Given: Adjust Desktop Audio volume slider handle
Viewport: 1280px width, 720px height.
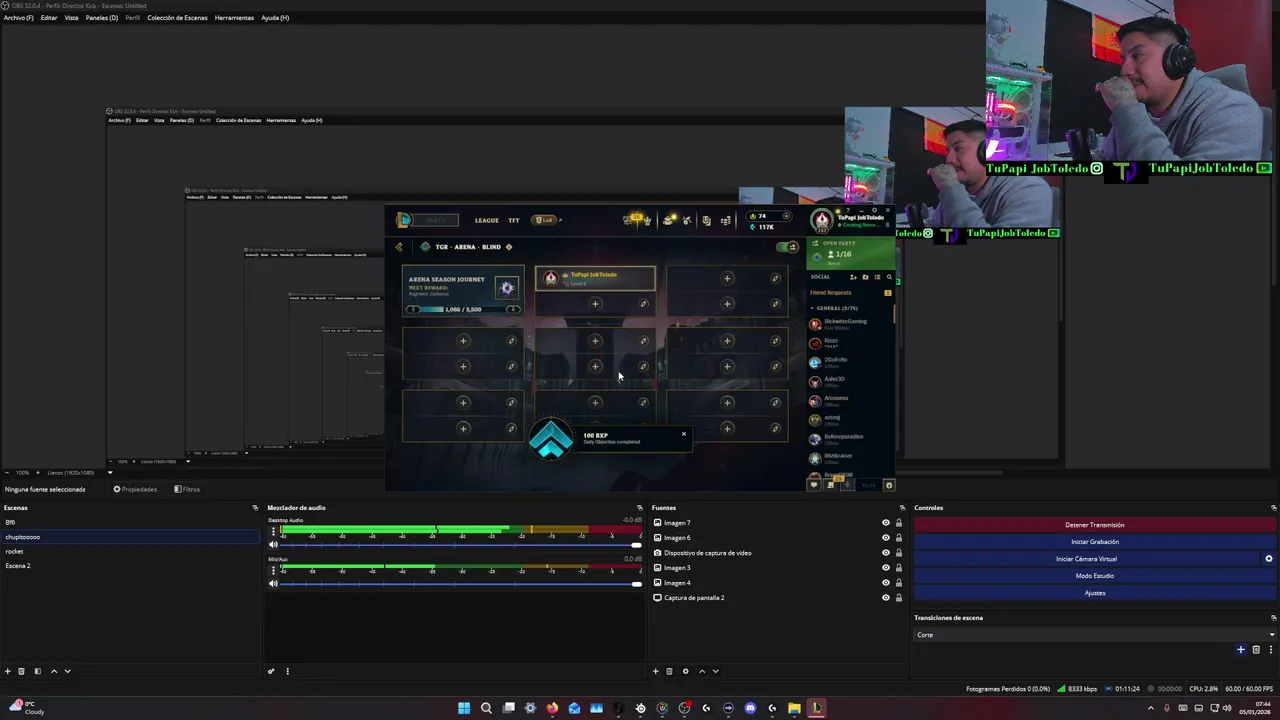Looking at the screenshot, I should click(636, 545).
